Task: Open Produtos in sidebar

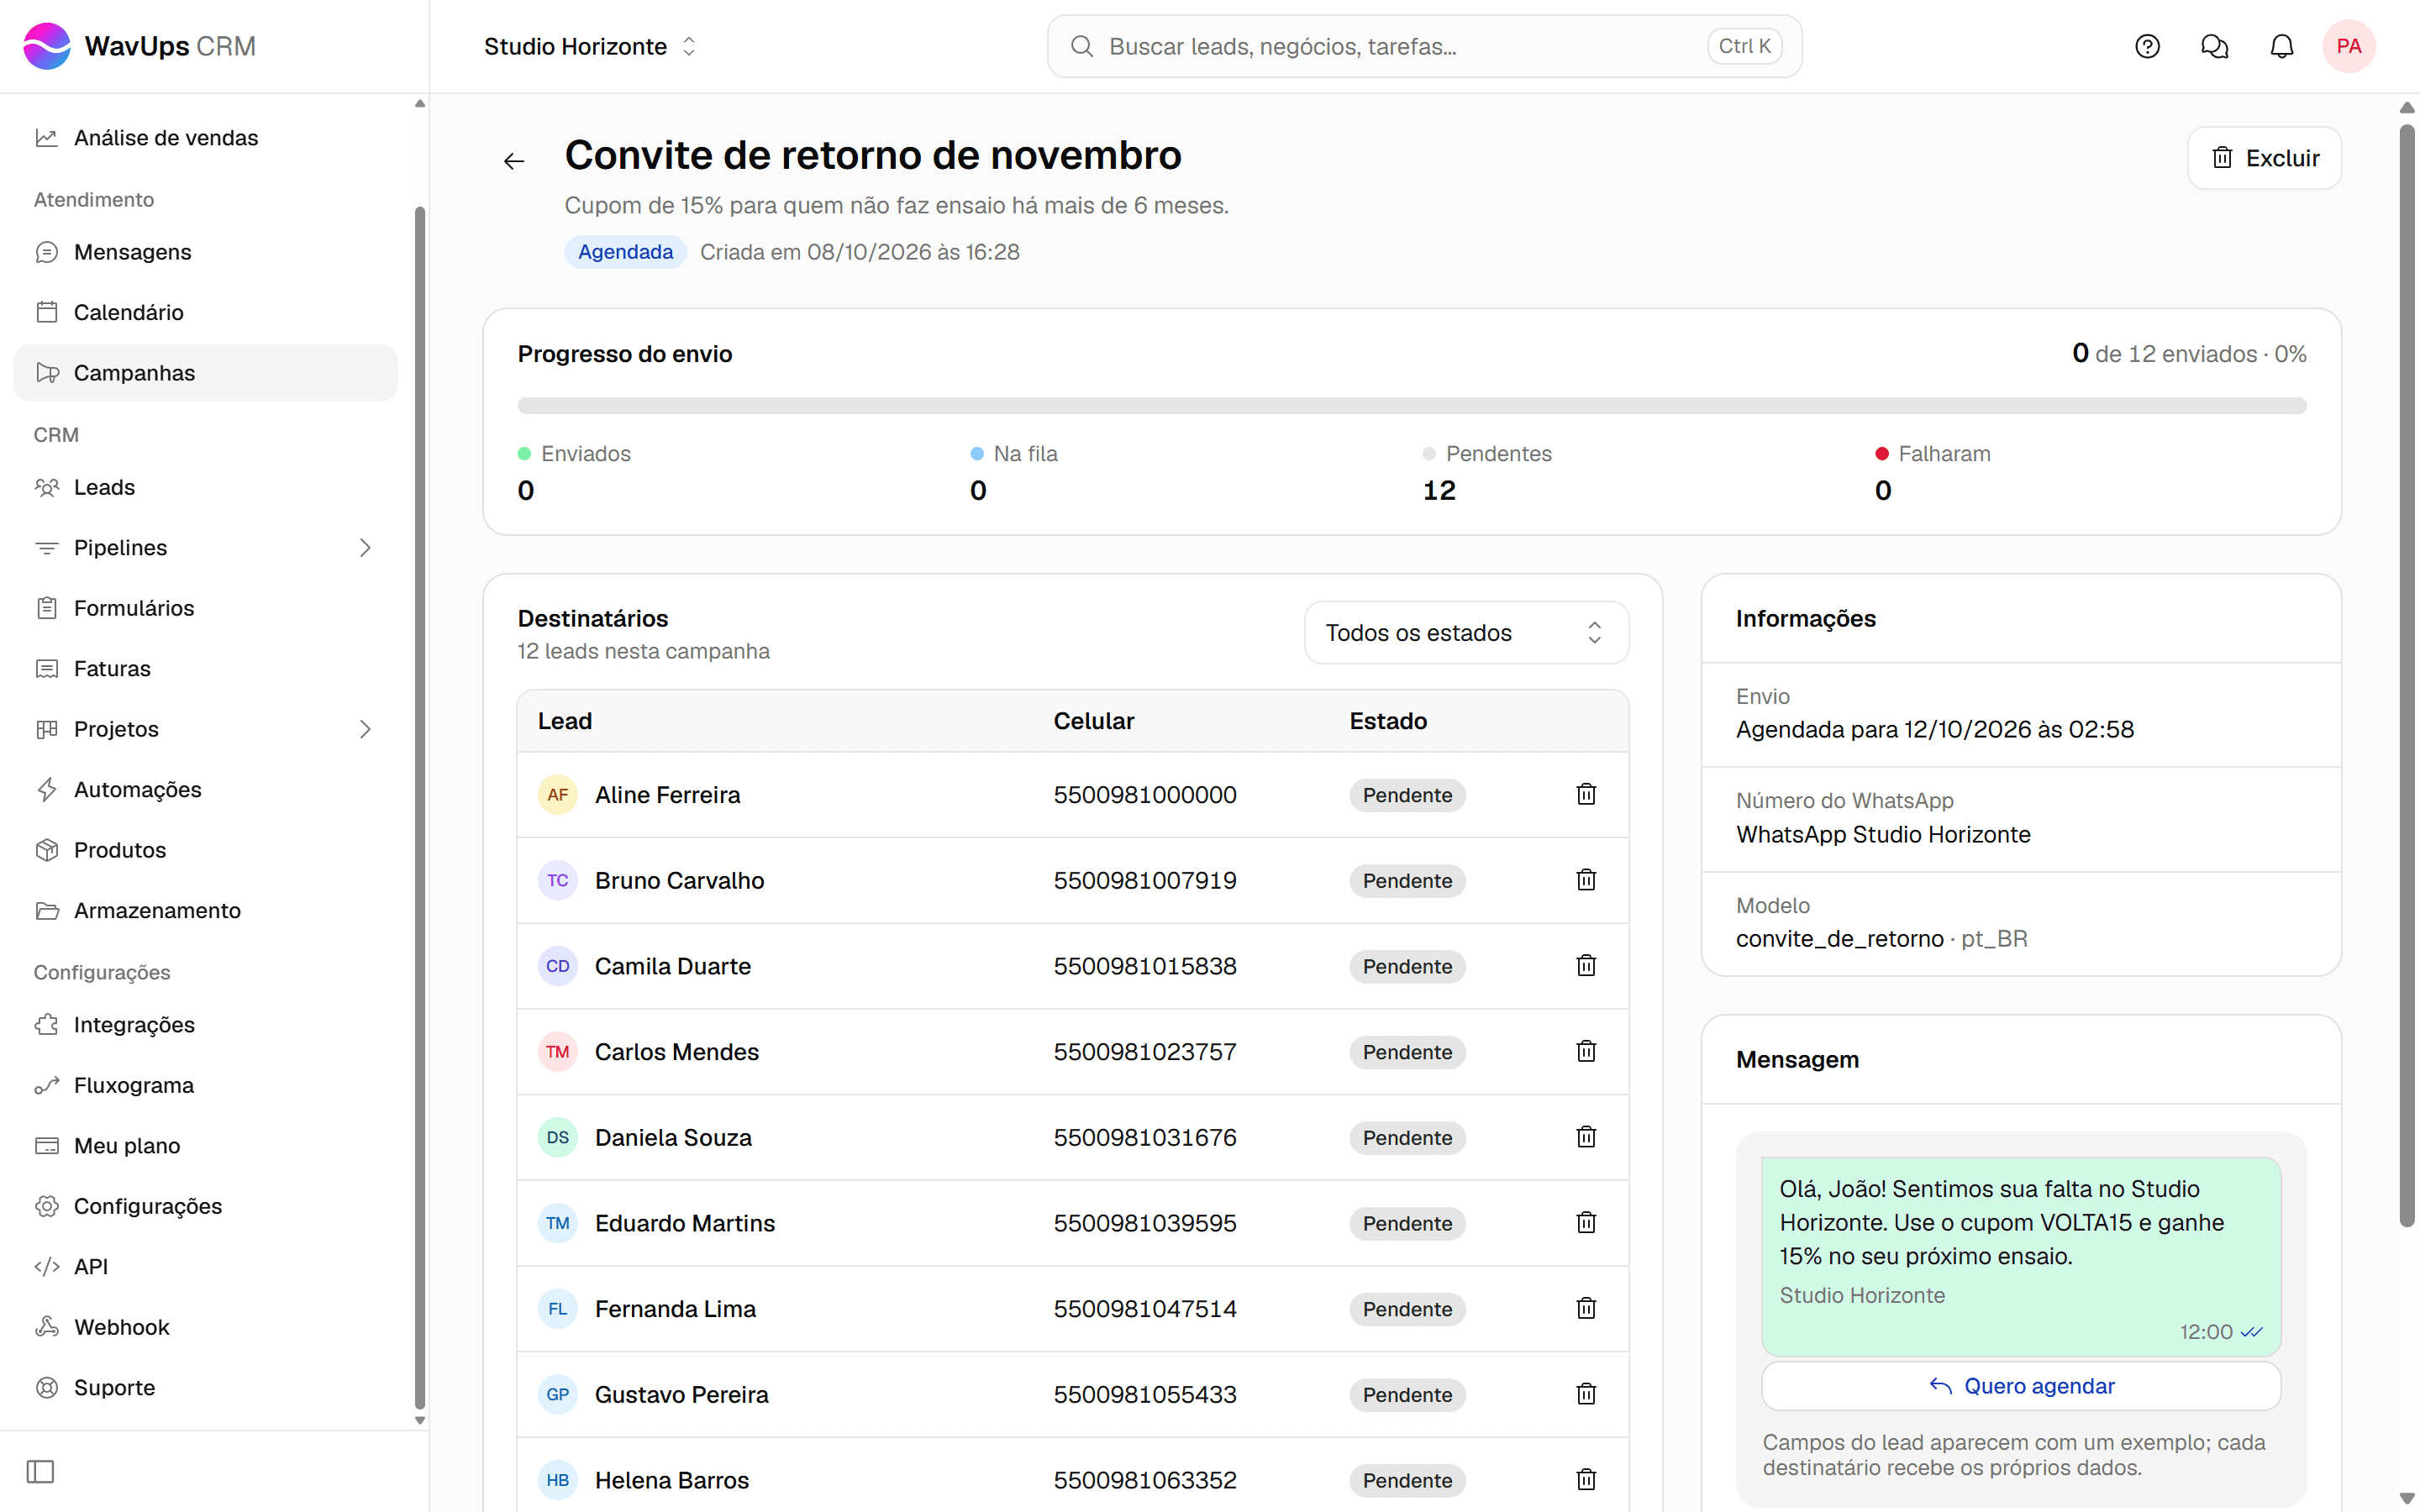Action: pyautogui.click(x=205, y=850)
